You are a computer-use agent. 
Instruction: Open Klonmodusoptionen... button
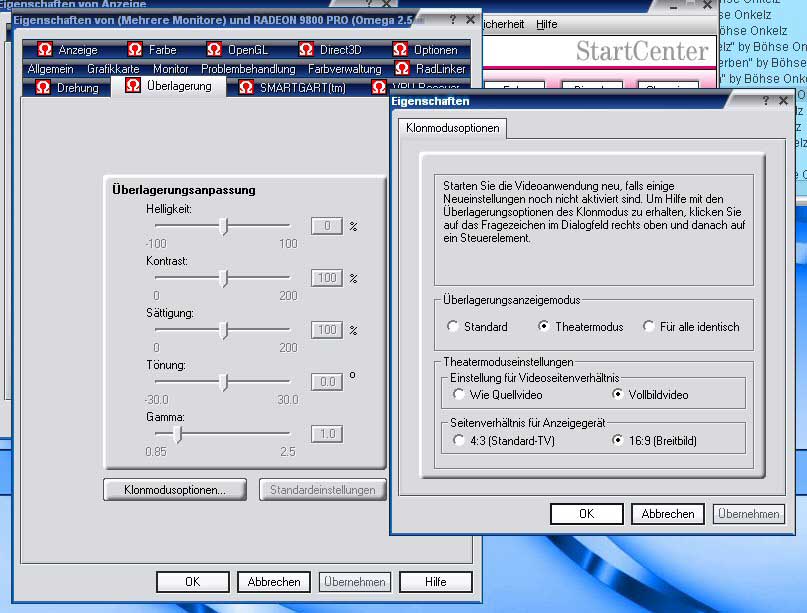(175, 489)
